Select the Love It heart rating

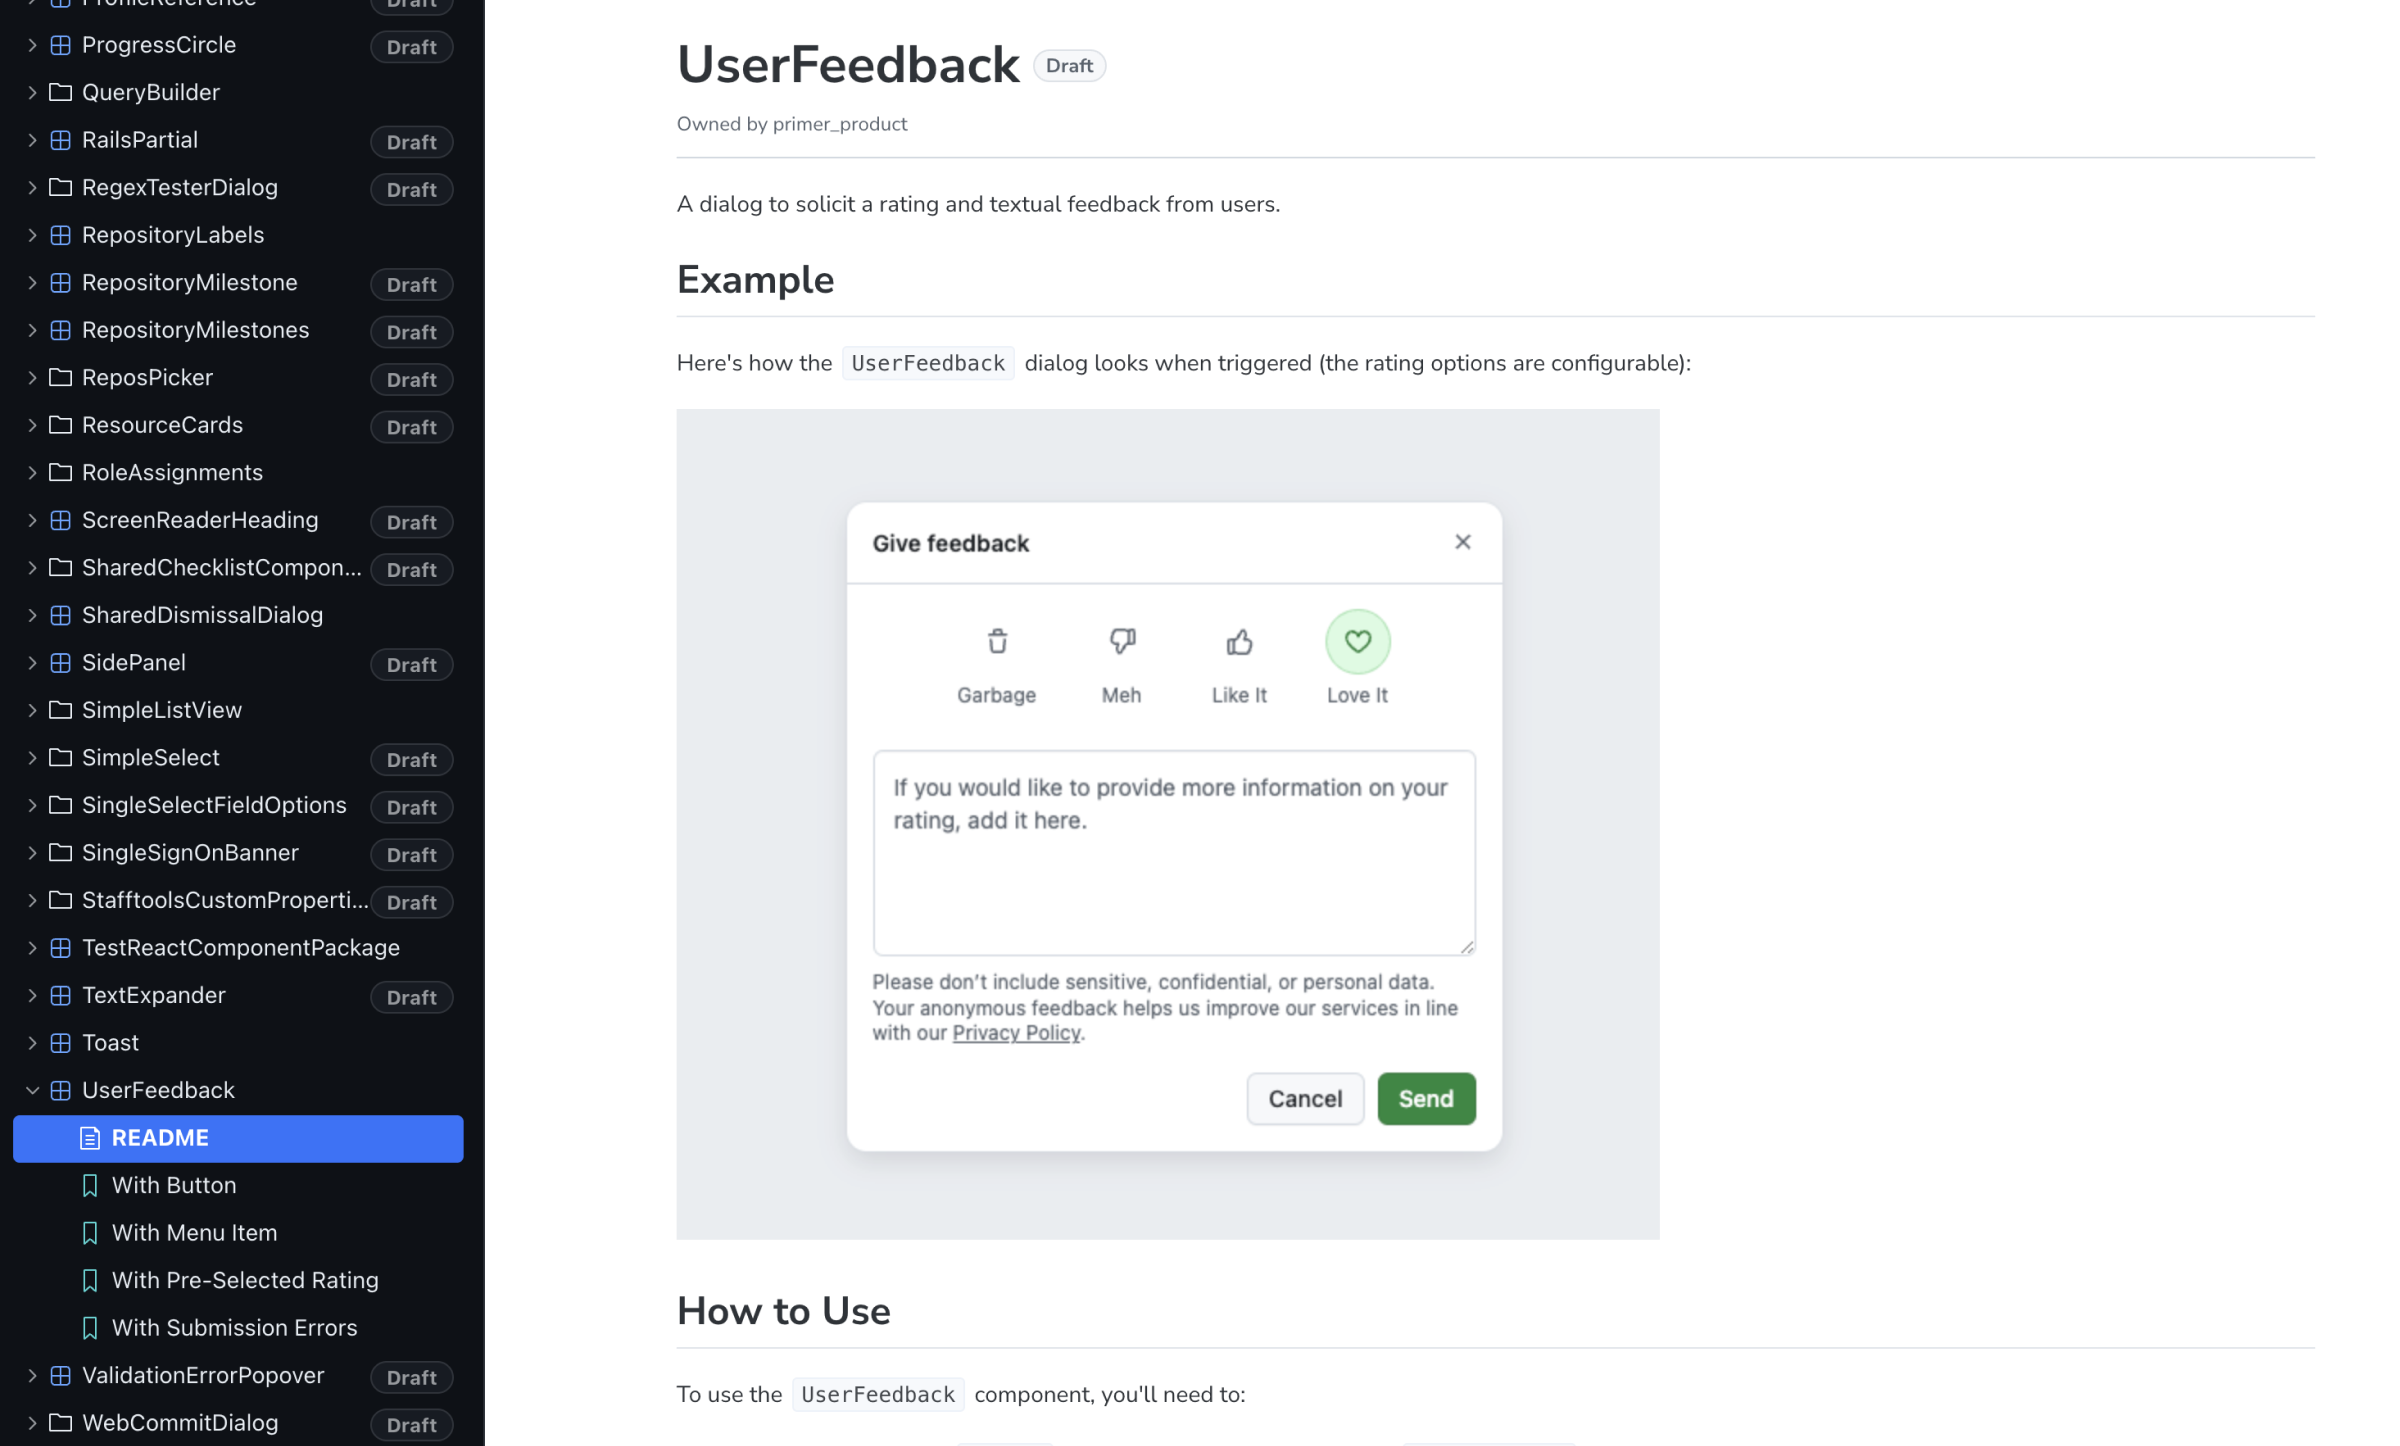tap(1357, 641)
